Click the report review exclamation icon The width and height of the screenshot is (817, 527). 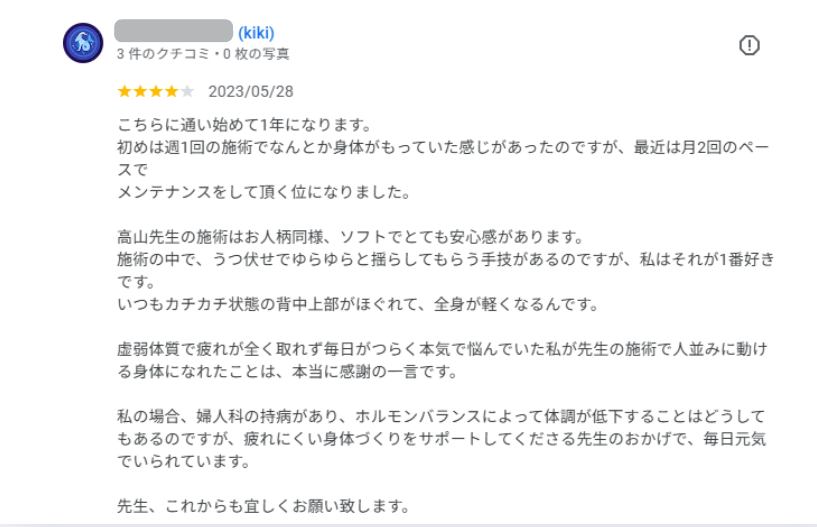pos(749,45)
